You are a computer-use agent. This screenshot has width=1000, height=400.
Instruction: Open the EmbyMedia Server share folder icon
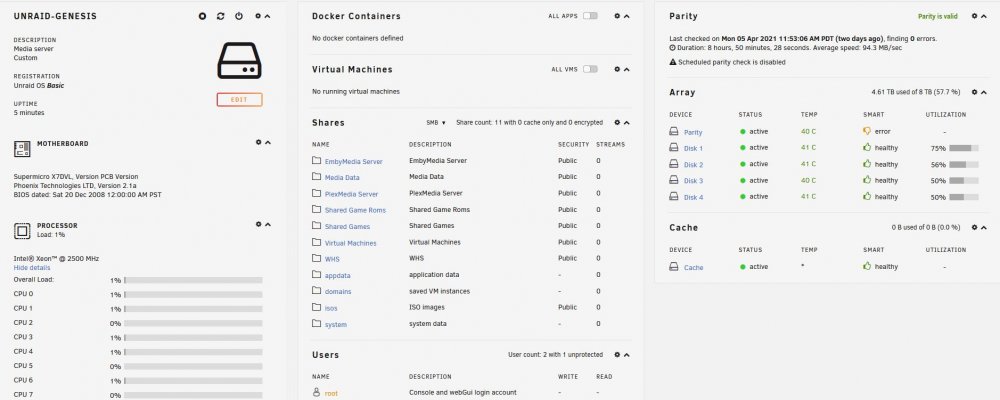316,161
